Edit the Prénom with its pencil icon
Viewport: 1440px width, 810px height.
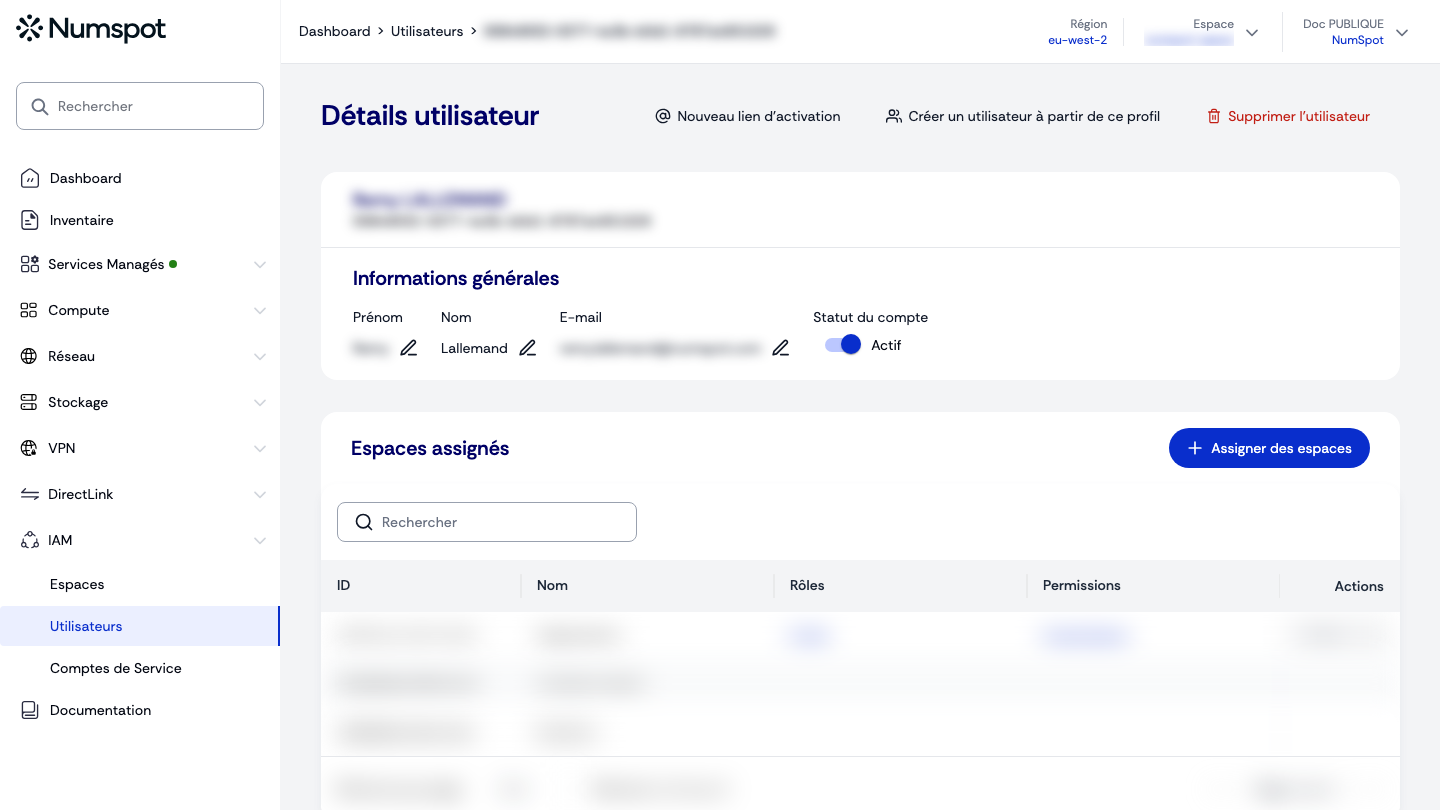coord(409,348)
